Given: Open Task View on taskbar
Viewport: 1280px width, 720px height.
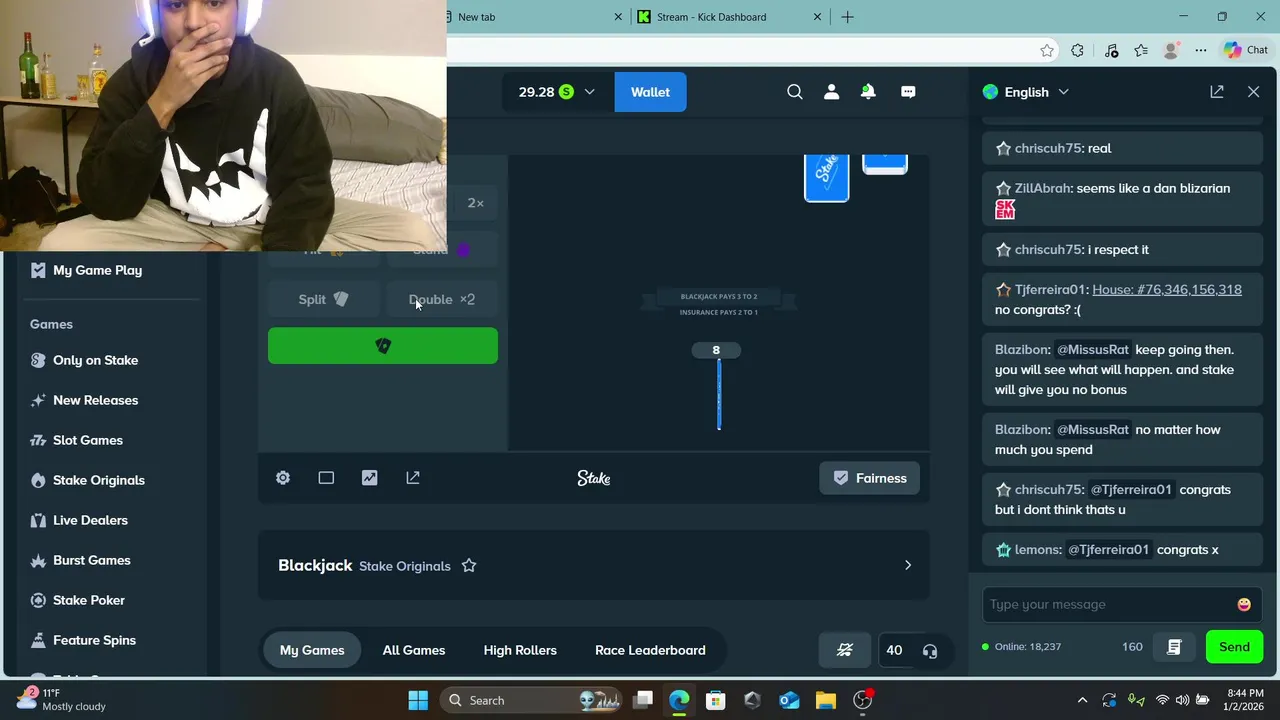Looking at the screenshot, I should point(643,700).
